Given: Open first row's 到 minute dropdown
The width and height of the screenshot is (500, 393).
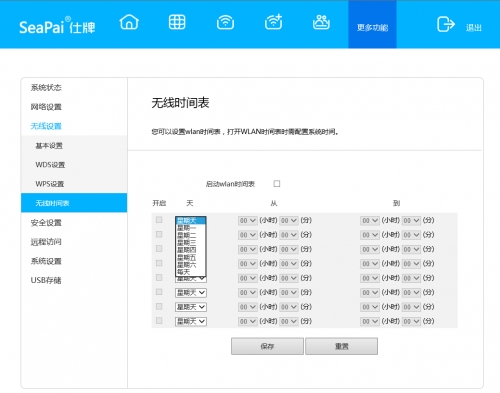Looking at the screenshot, I should point(411,220).
